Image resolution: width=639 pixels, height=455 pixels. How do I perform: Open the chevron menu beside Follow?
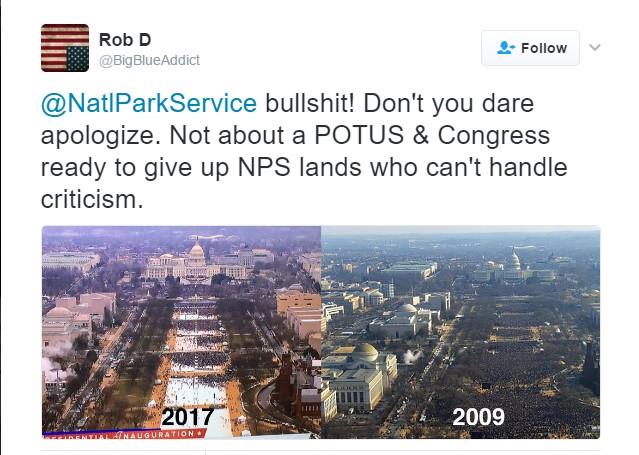pos(594,47)
